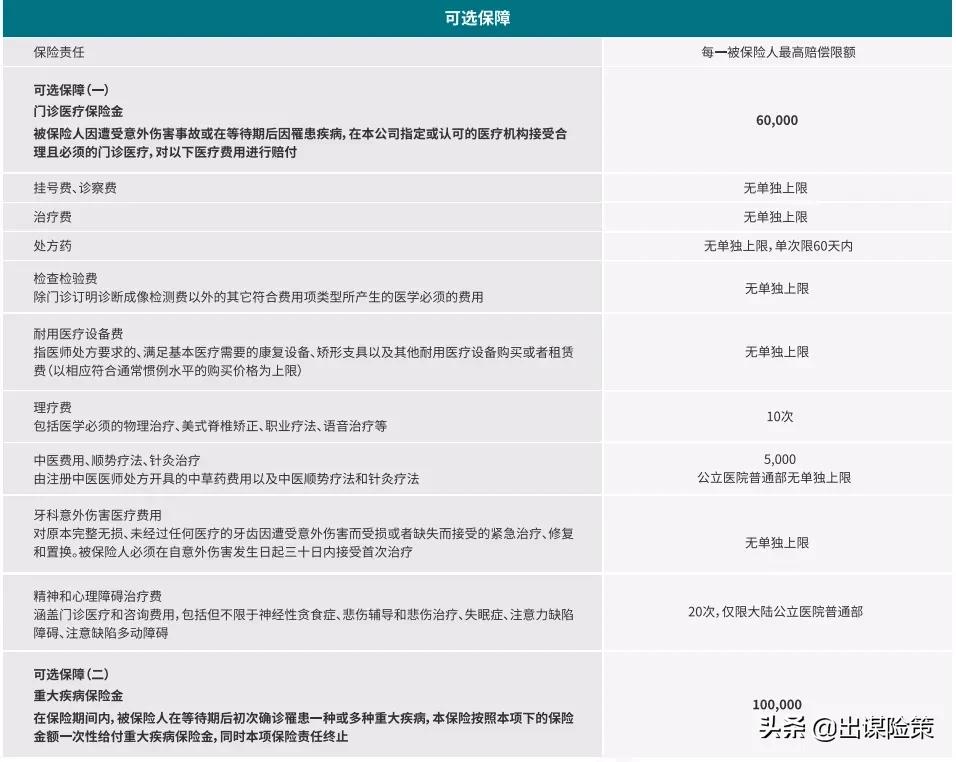Select the 可选保障（一）门诊医疗保险金 row
The width and height of the screenshot is (956, 762).
click(x=300, y=120)
